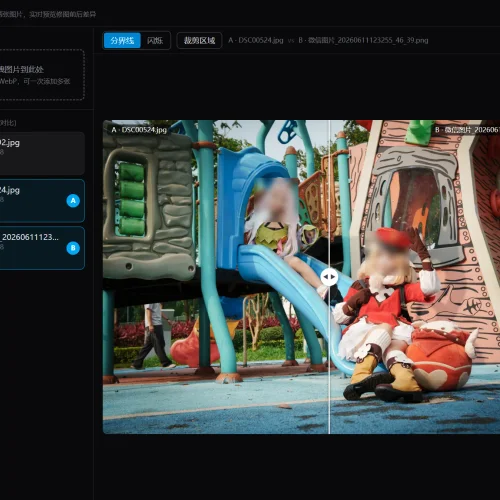Click the 裁剪区域 crop area button
Screen dimensions: 500x500
[x=199, y=40]
